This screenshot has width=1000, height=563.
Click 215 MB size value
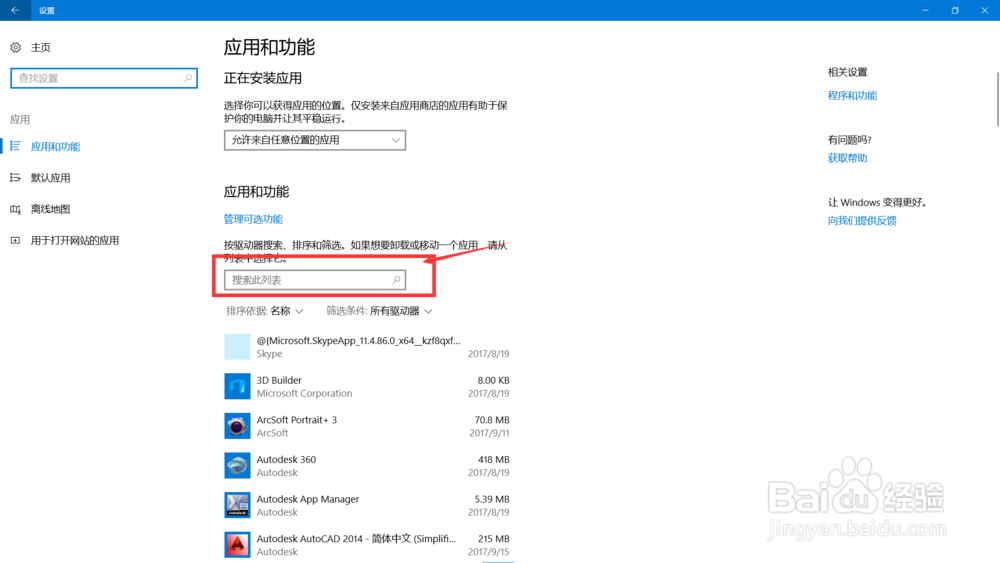(x=494, y=538)
